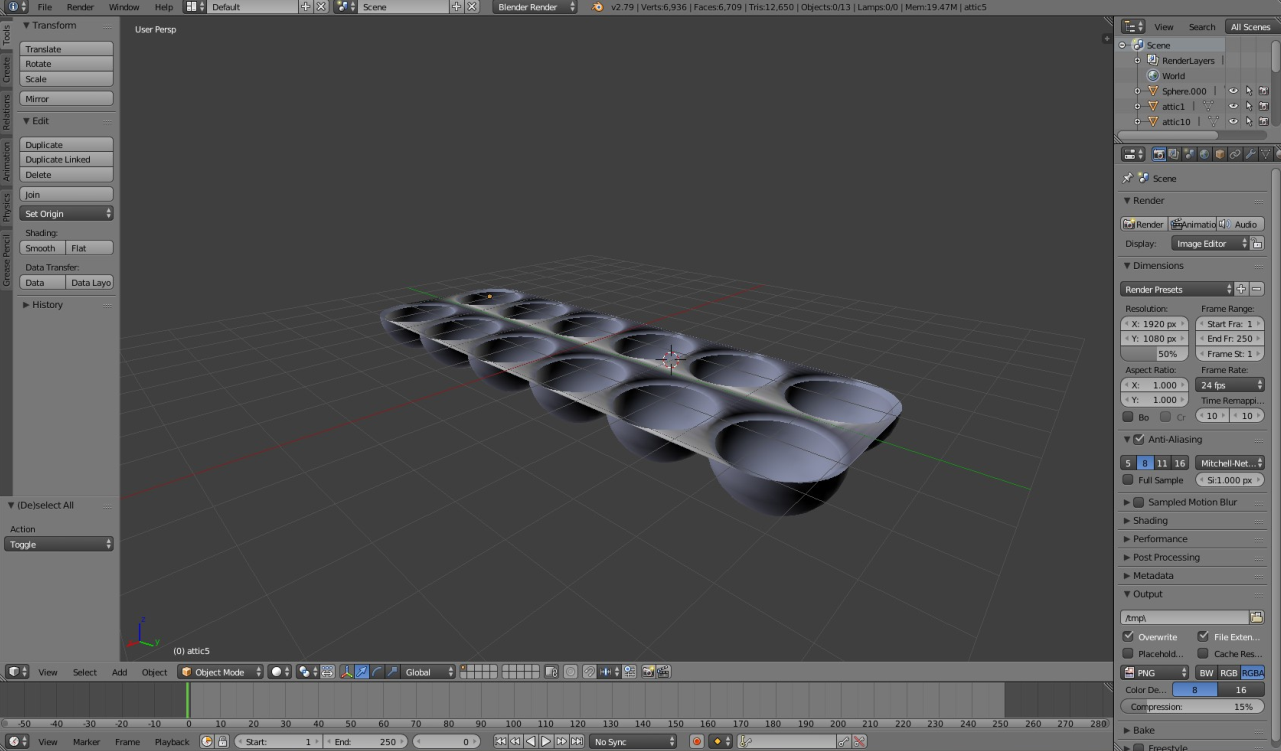Uncheck the File Extensions option
This screenshot has width=1281, height=751.
coord(1203,636)
